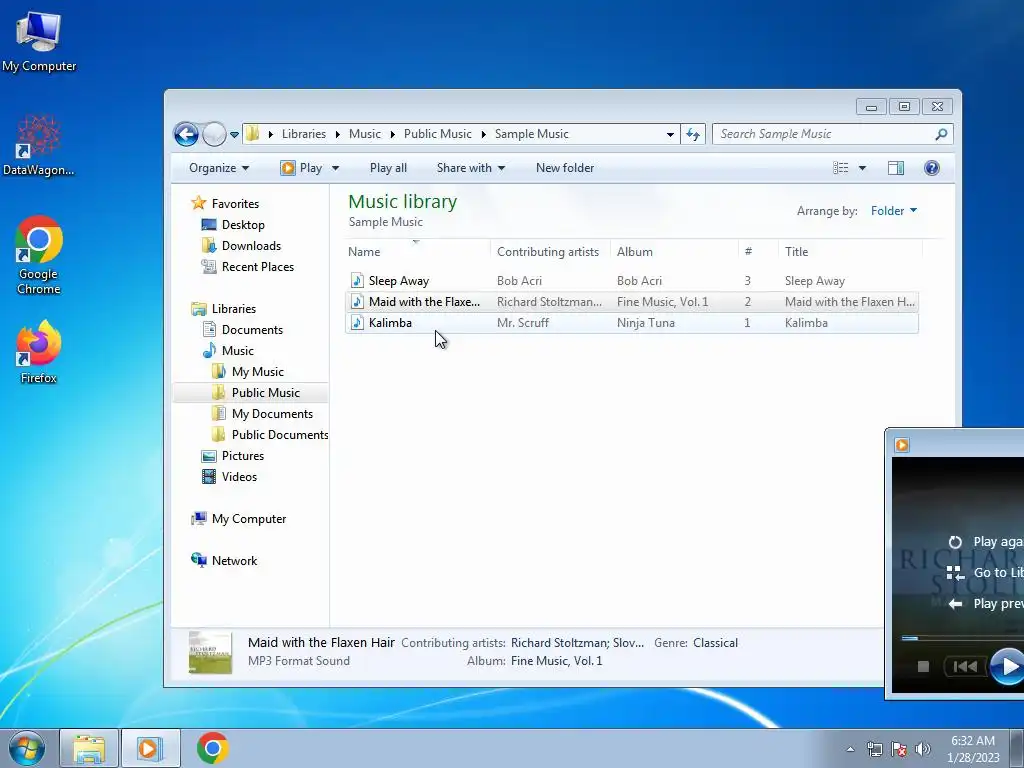
Task: Click the Classical genre value
Action: tap(715, 643)
